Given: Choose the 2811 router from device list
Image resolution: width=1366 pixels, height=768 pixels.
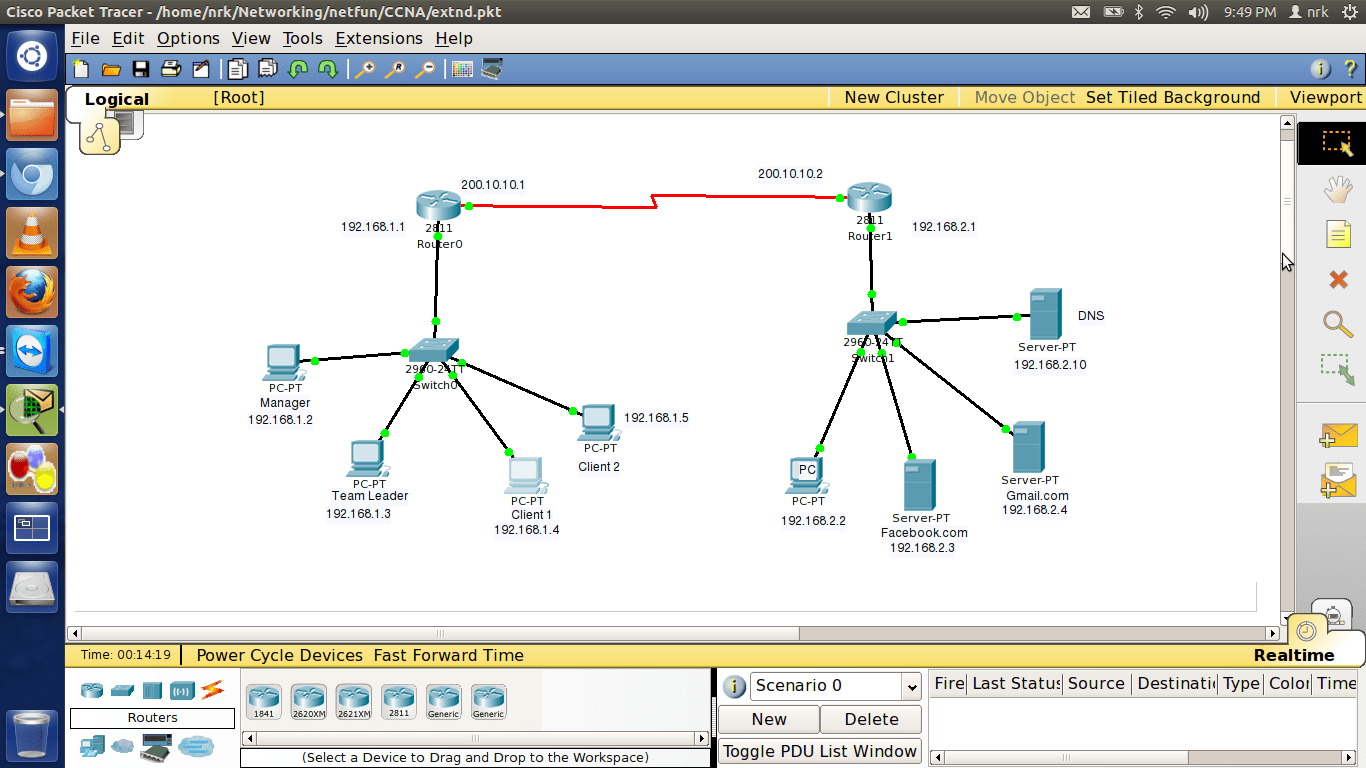Looking at the screenshot, I should point(398,700).
